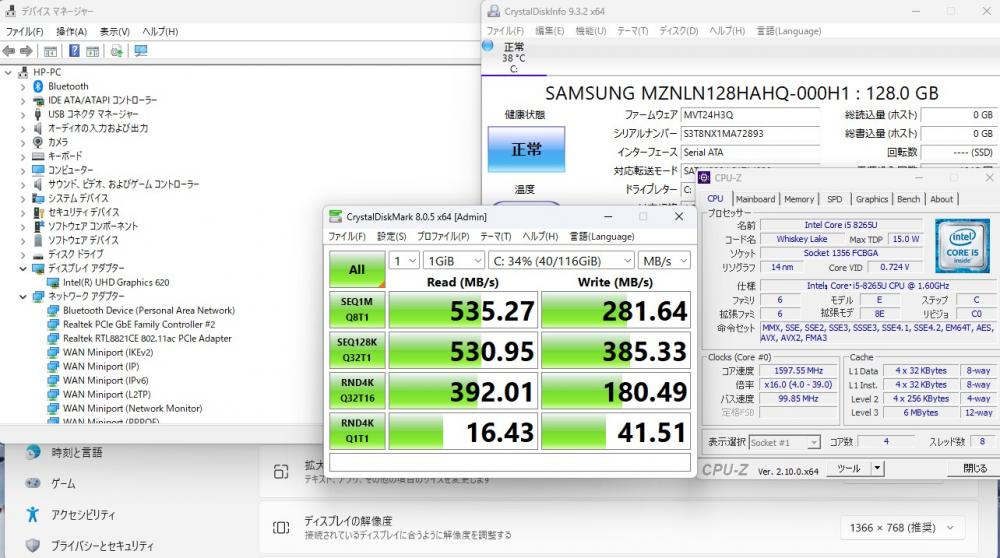Viewport: 1000px width, 558px height.
Task: Click the ツール button in CPU-Z
Action: pos(848,469)
